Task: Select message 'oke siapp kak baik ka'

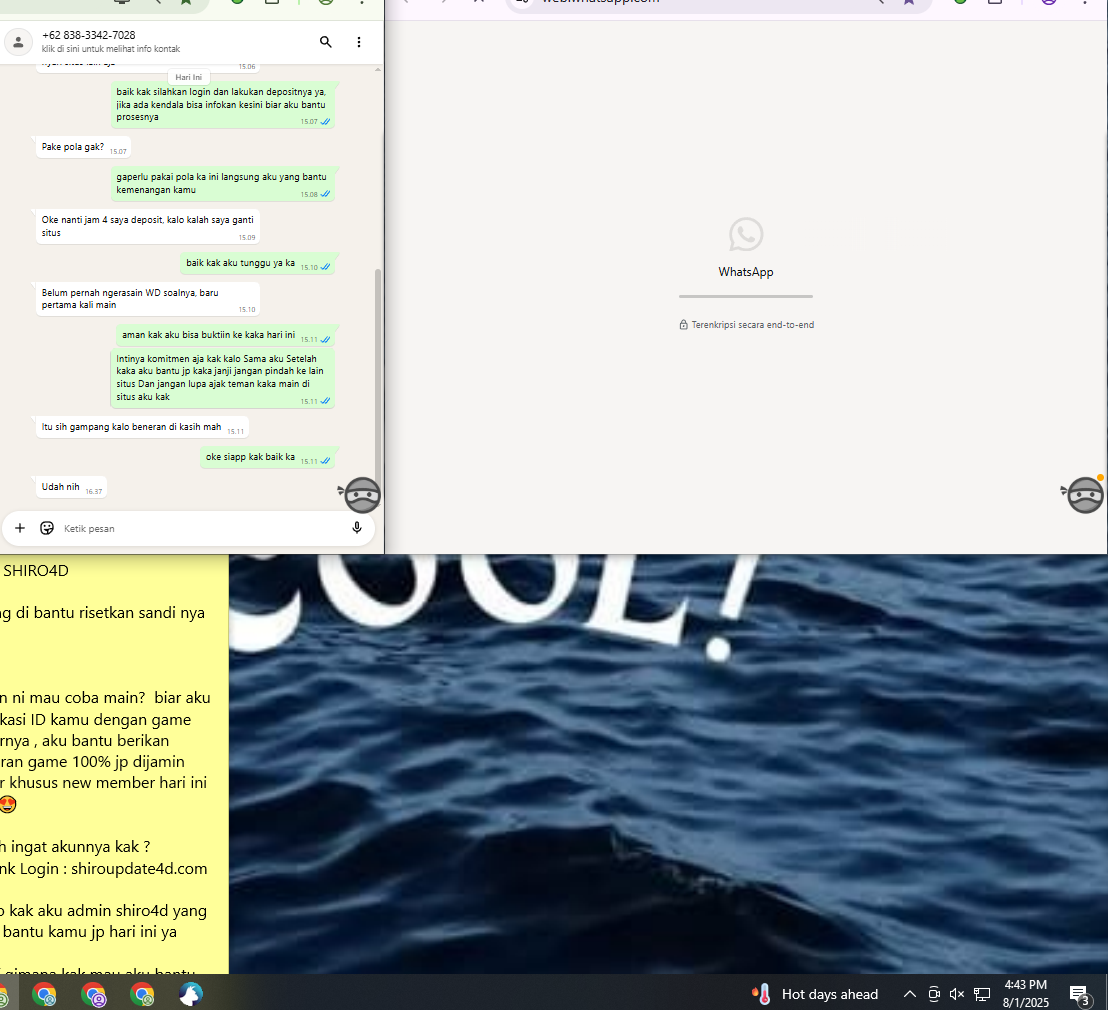Action: coord(267,457)
